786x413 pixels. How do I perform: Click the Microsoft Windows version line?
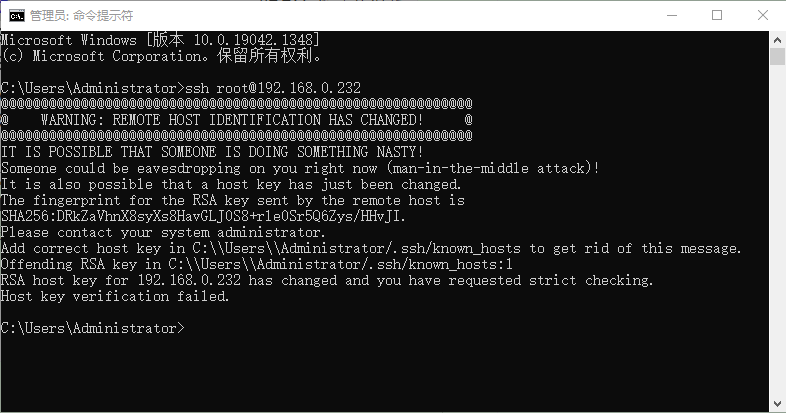[160, 39]
